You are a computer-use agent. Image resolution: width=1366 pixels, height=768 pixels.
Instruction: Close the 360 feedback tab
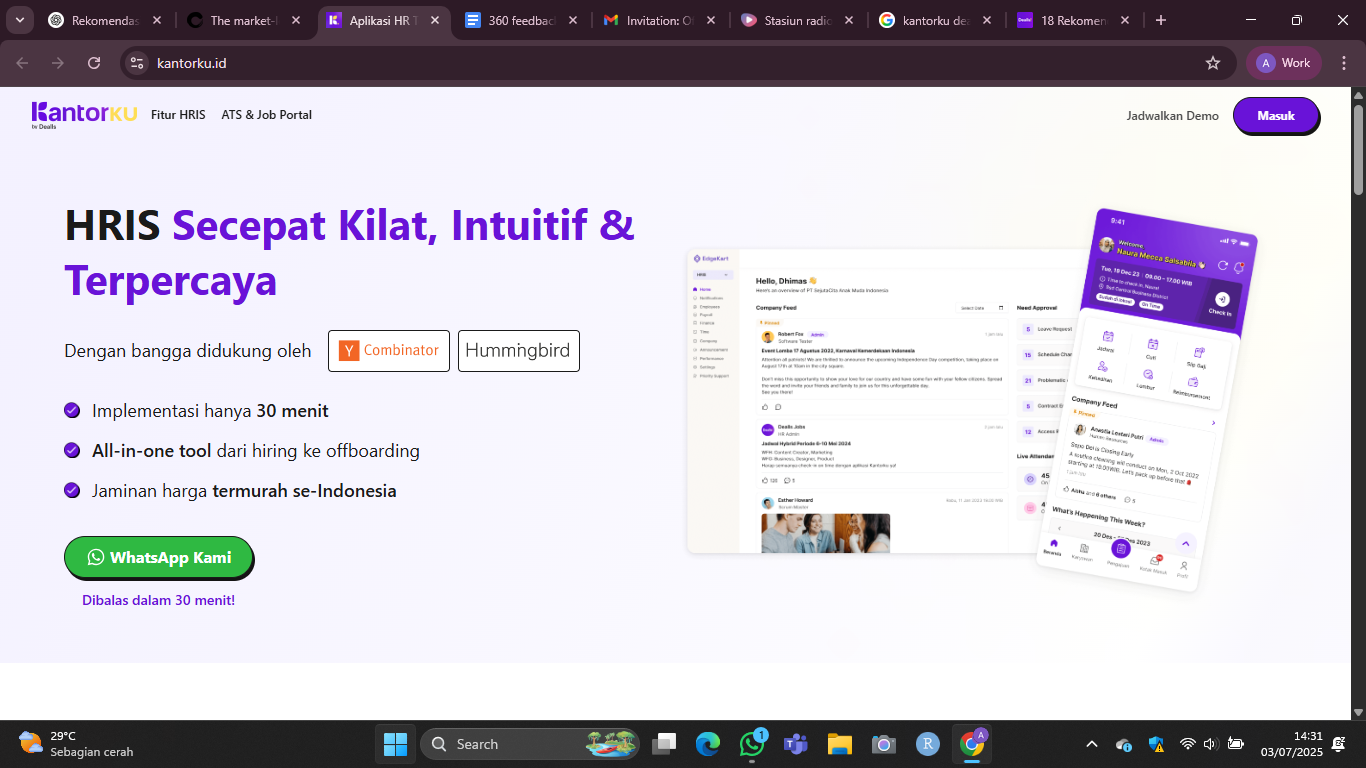[573, 20]
